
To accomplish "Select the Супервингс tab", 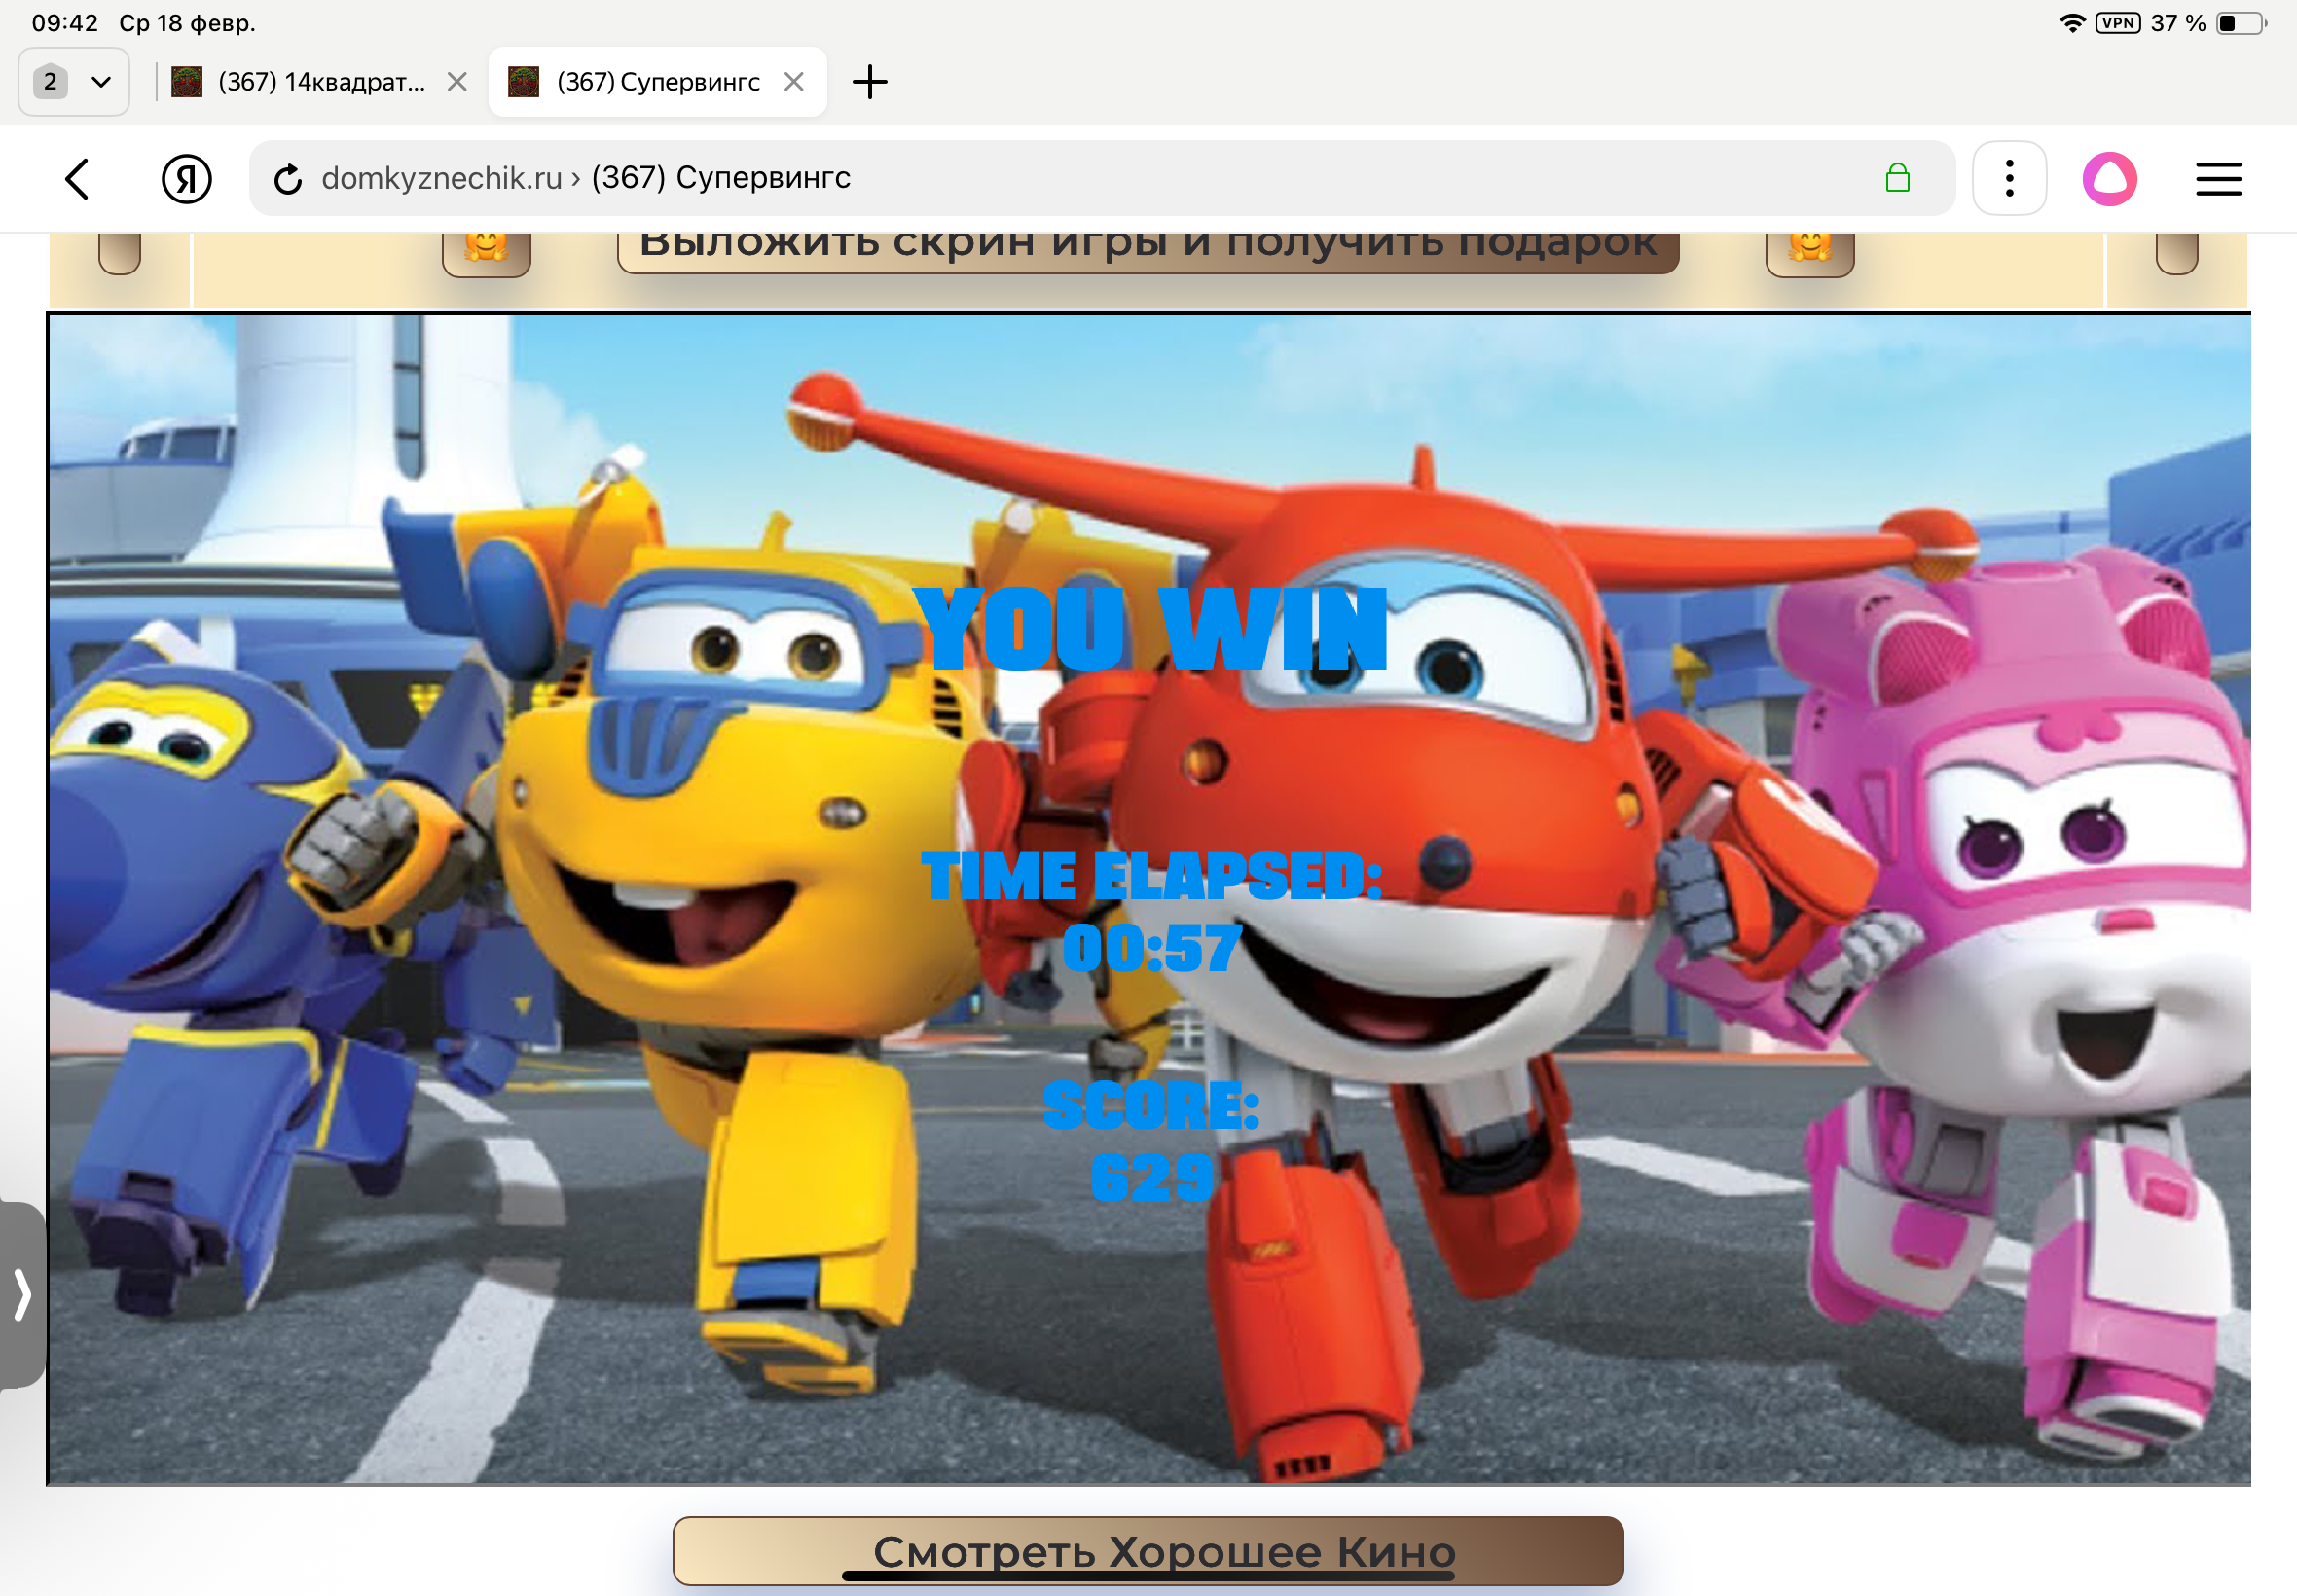I will coord(657,82).
